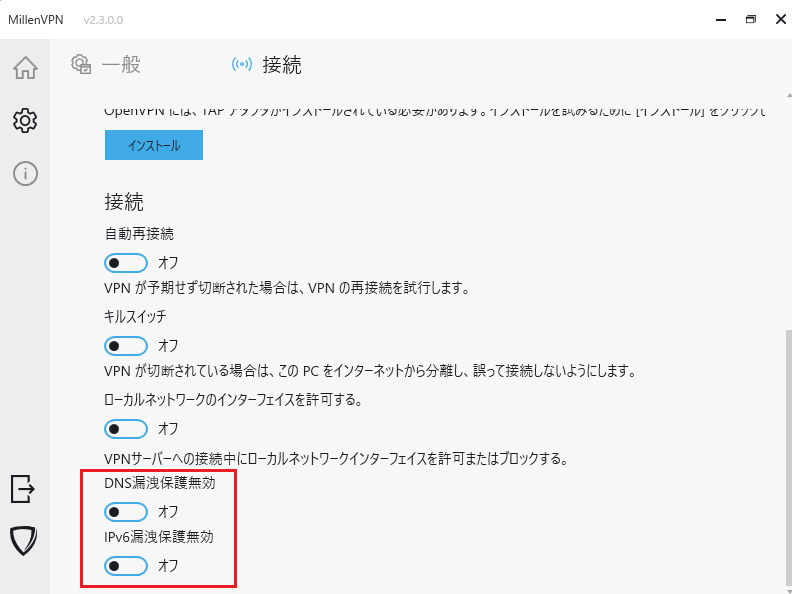Open the info icon in sidebar
Viewport: 792px width, 594px height.
[x=25, y=173]
